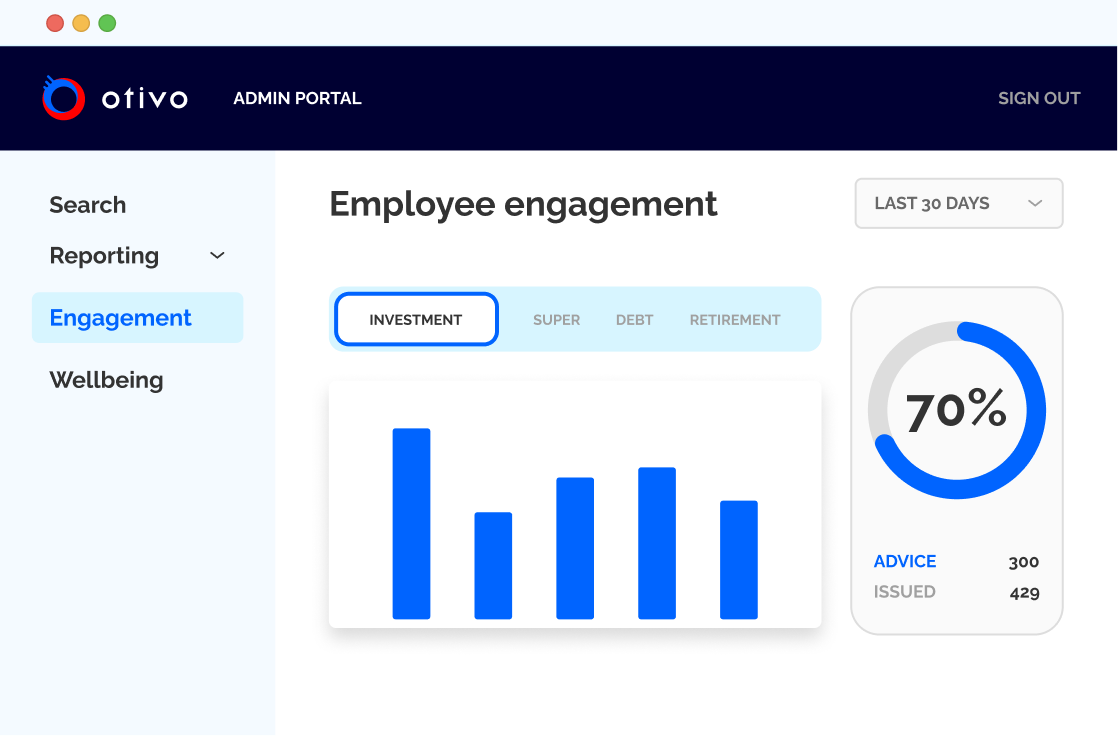Viewport: 1118px width, 736px height.
Task: Select the rightmost bar in the chart
Action: (x=737, y=558)
